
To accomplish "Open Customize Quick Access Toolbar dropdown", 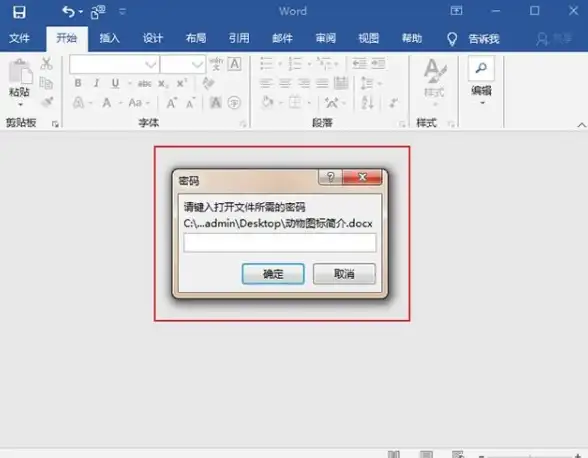I will [122, 12].
